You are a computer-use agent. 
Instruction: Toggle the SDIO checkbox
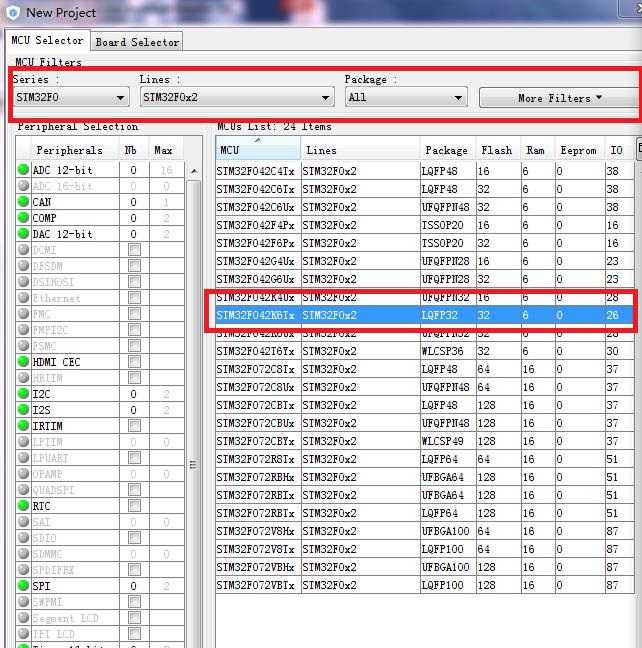click(134, 538)
